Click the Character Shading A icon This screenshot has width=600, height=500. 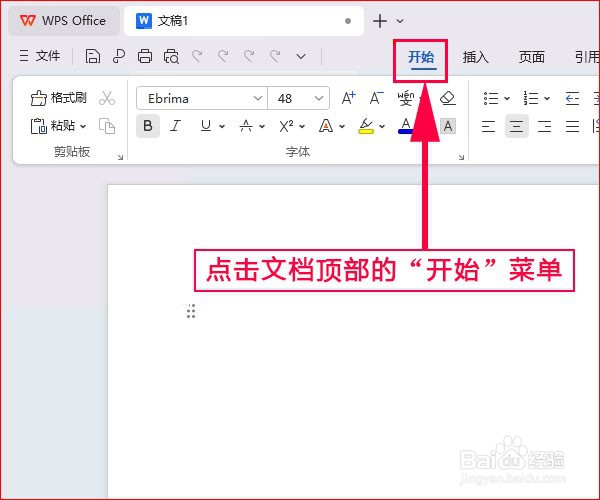click(x=448, y=126)
